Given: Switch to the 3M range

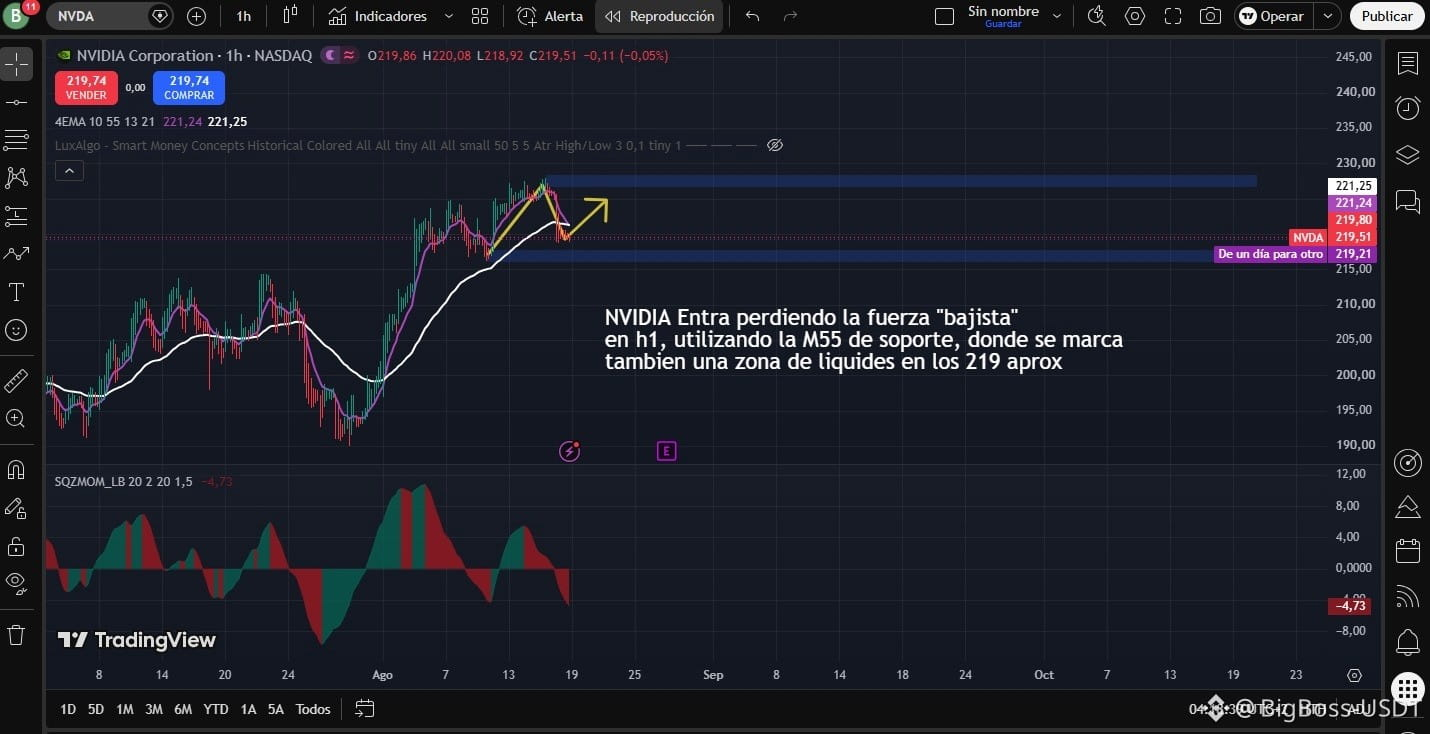Looking at the screenshot, I should (x=154, y=709).
